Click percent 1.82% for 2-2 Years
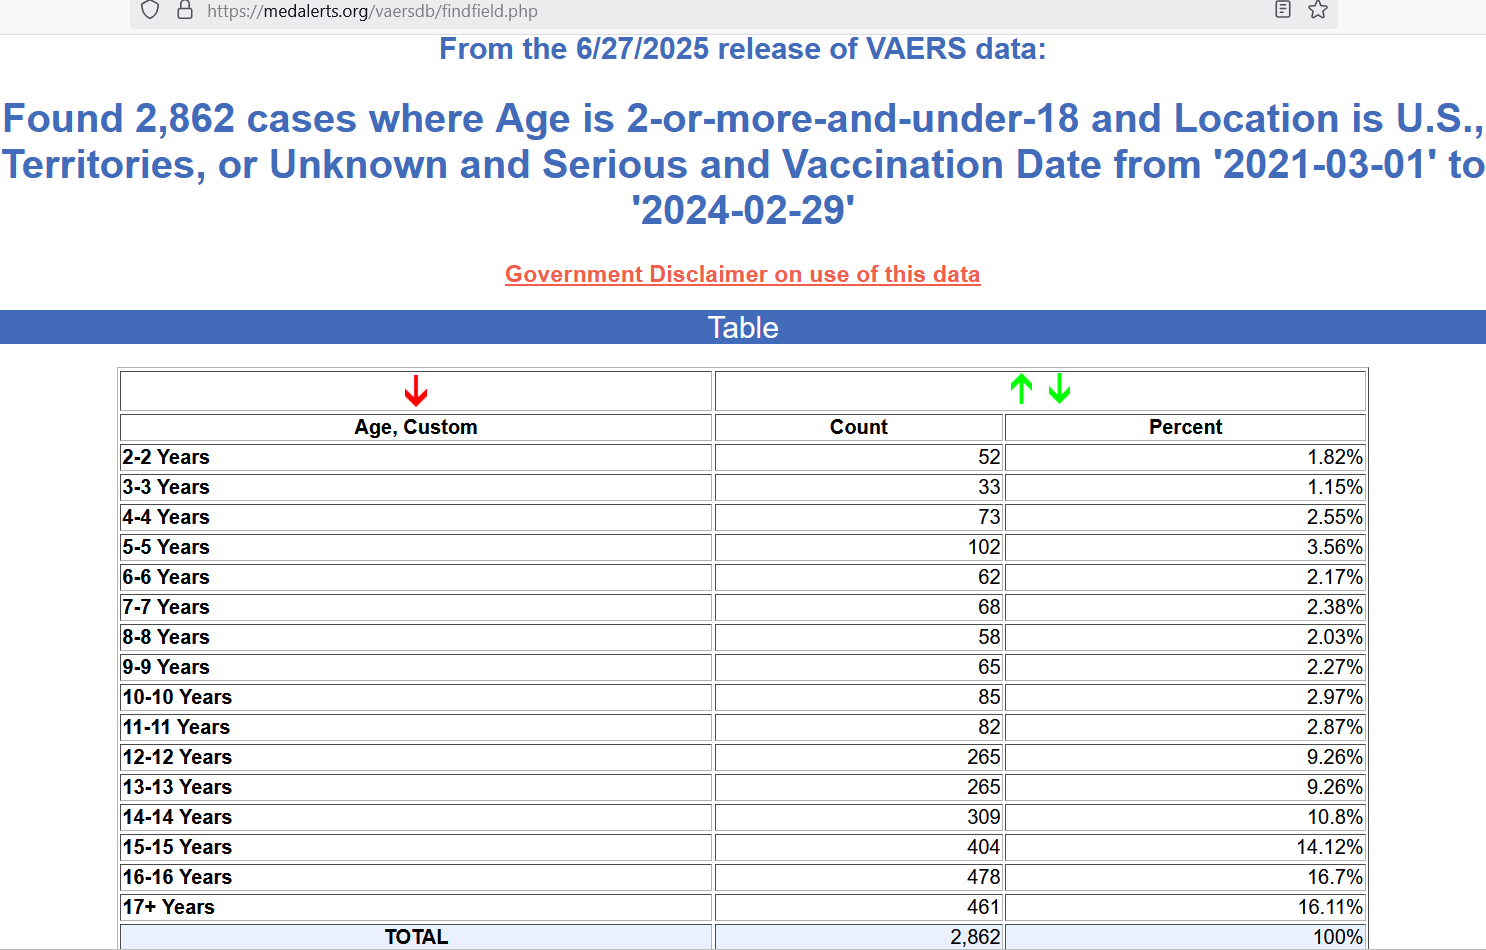 pos(1335,457)
